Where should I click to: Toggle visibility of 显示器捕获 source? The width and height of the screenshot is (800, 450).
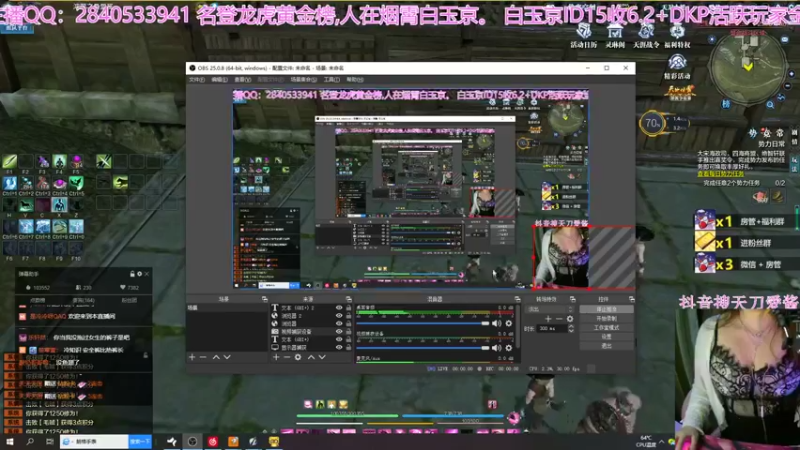tap(339, 347)
